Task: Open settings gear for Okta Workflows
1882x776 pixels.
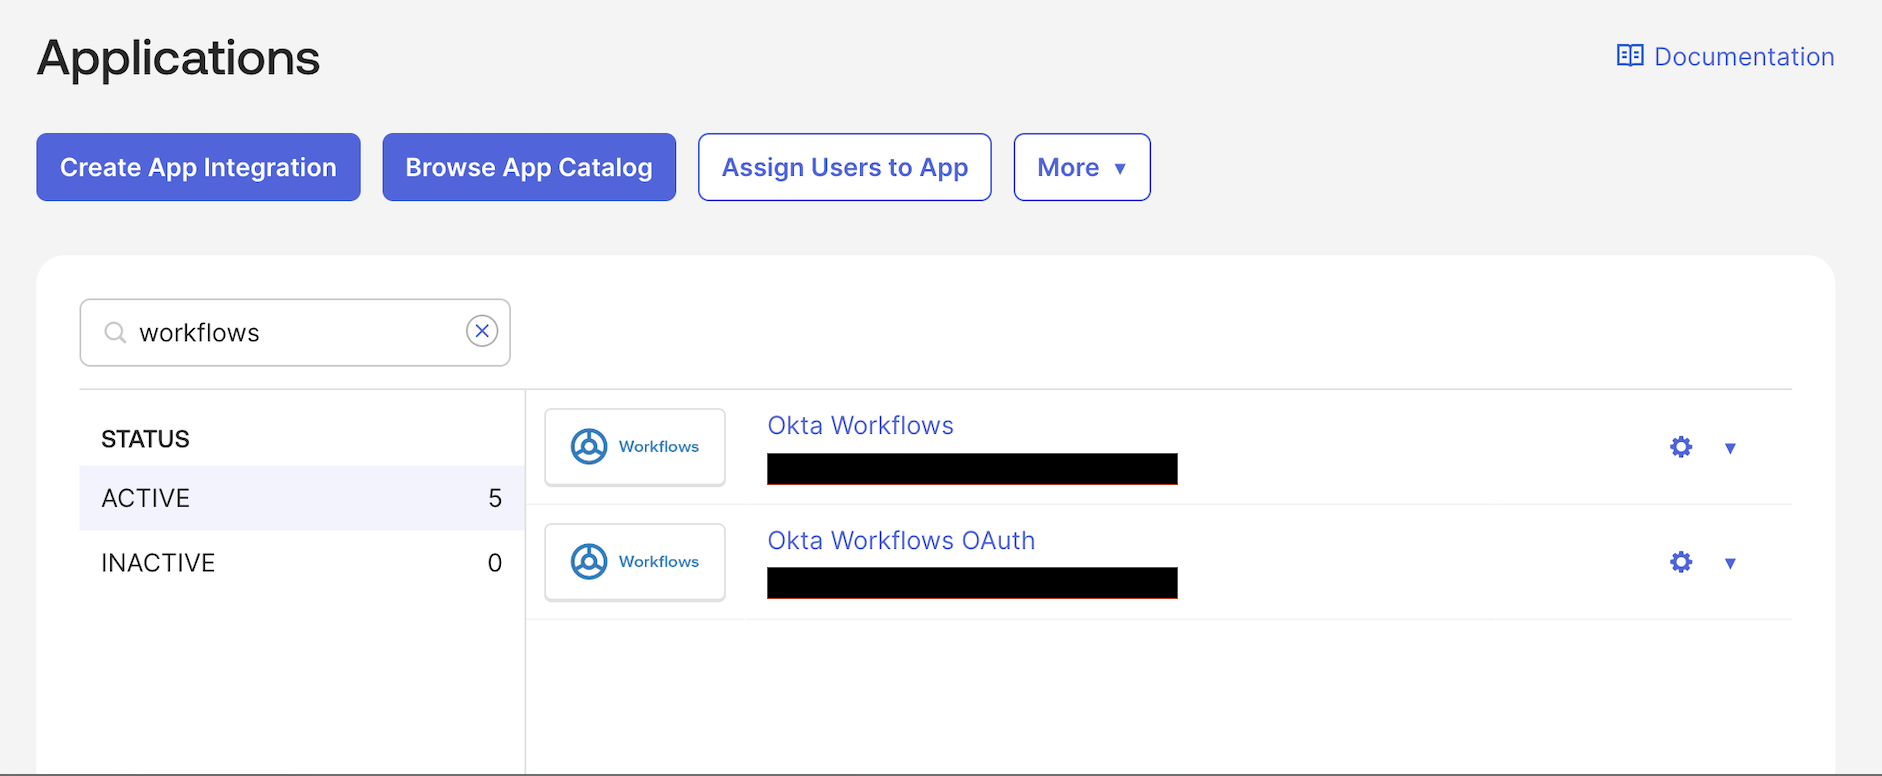Action: click(1681, 447)
